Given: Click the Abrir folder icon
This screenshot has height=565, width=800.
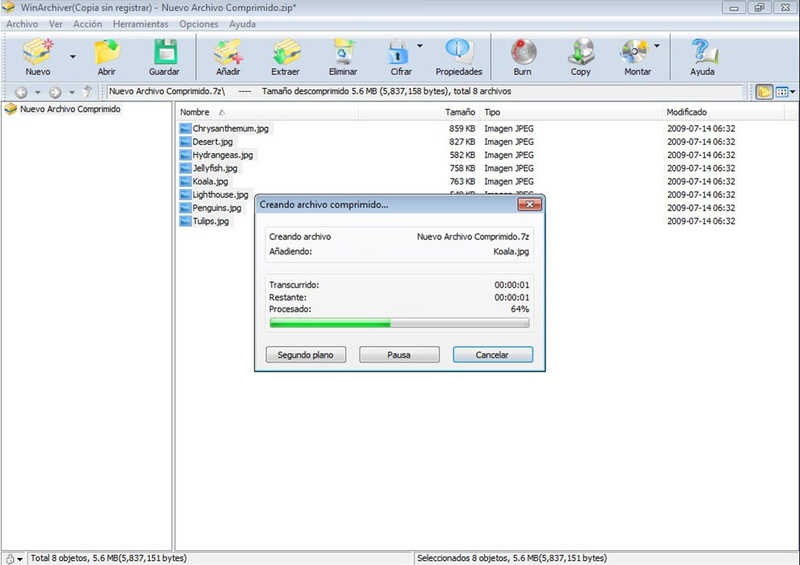Looking at the screenshot, I should [107, 52].
